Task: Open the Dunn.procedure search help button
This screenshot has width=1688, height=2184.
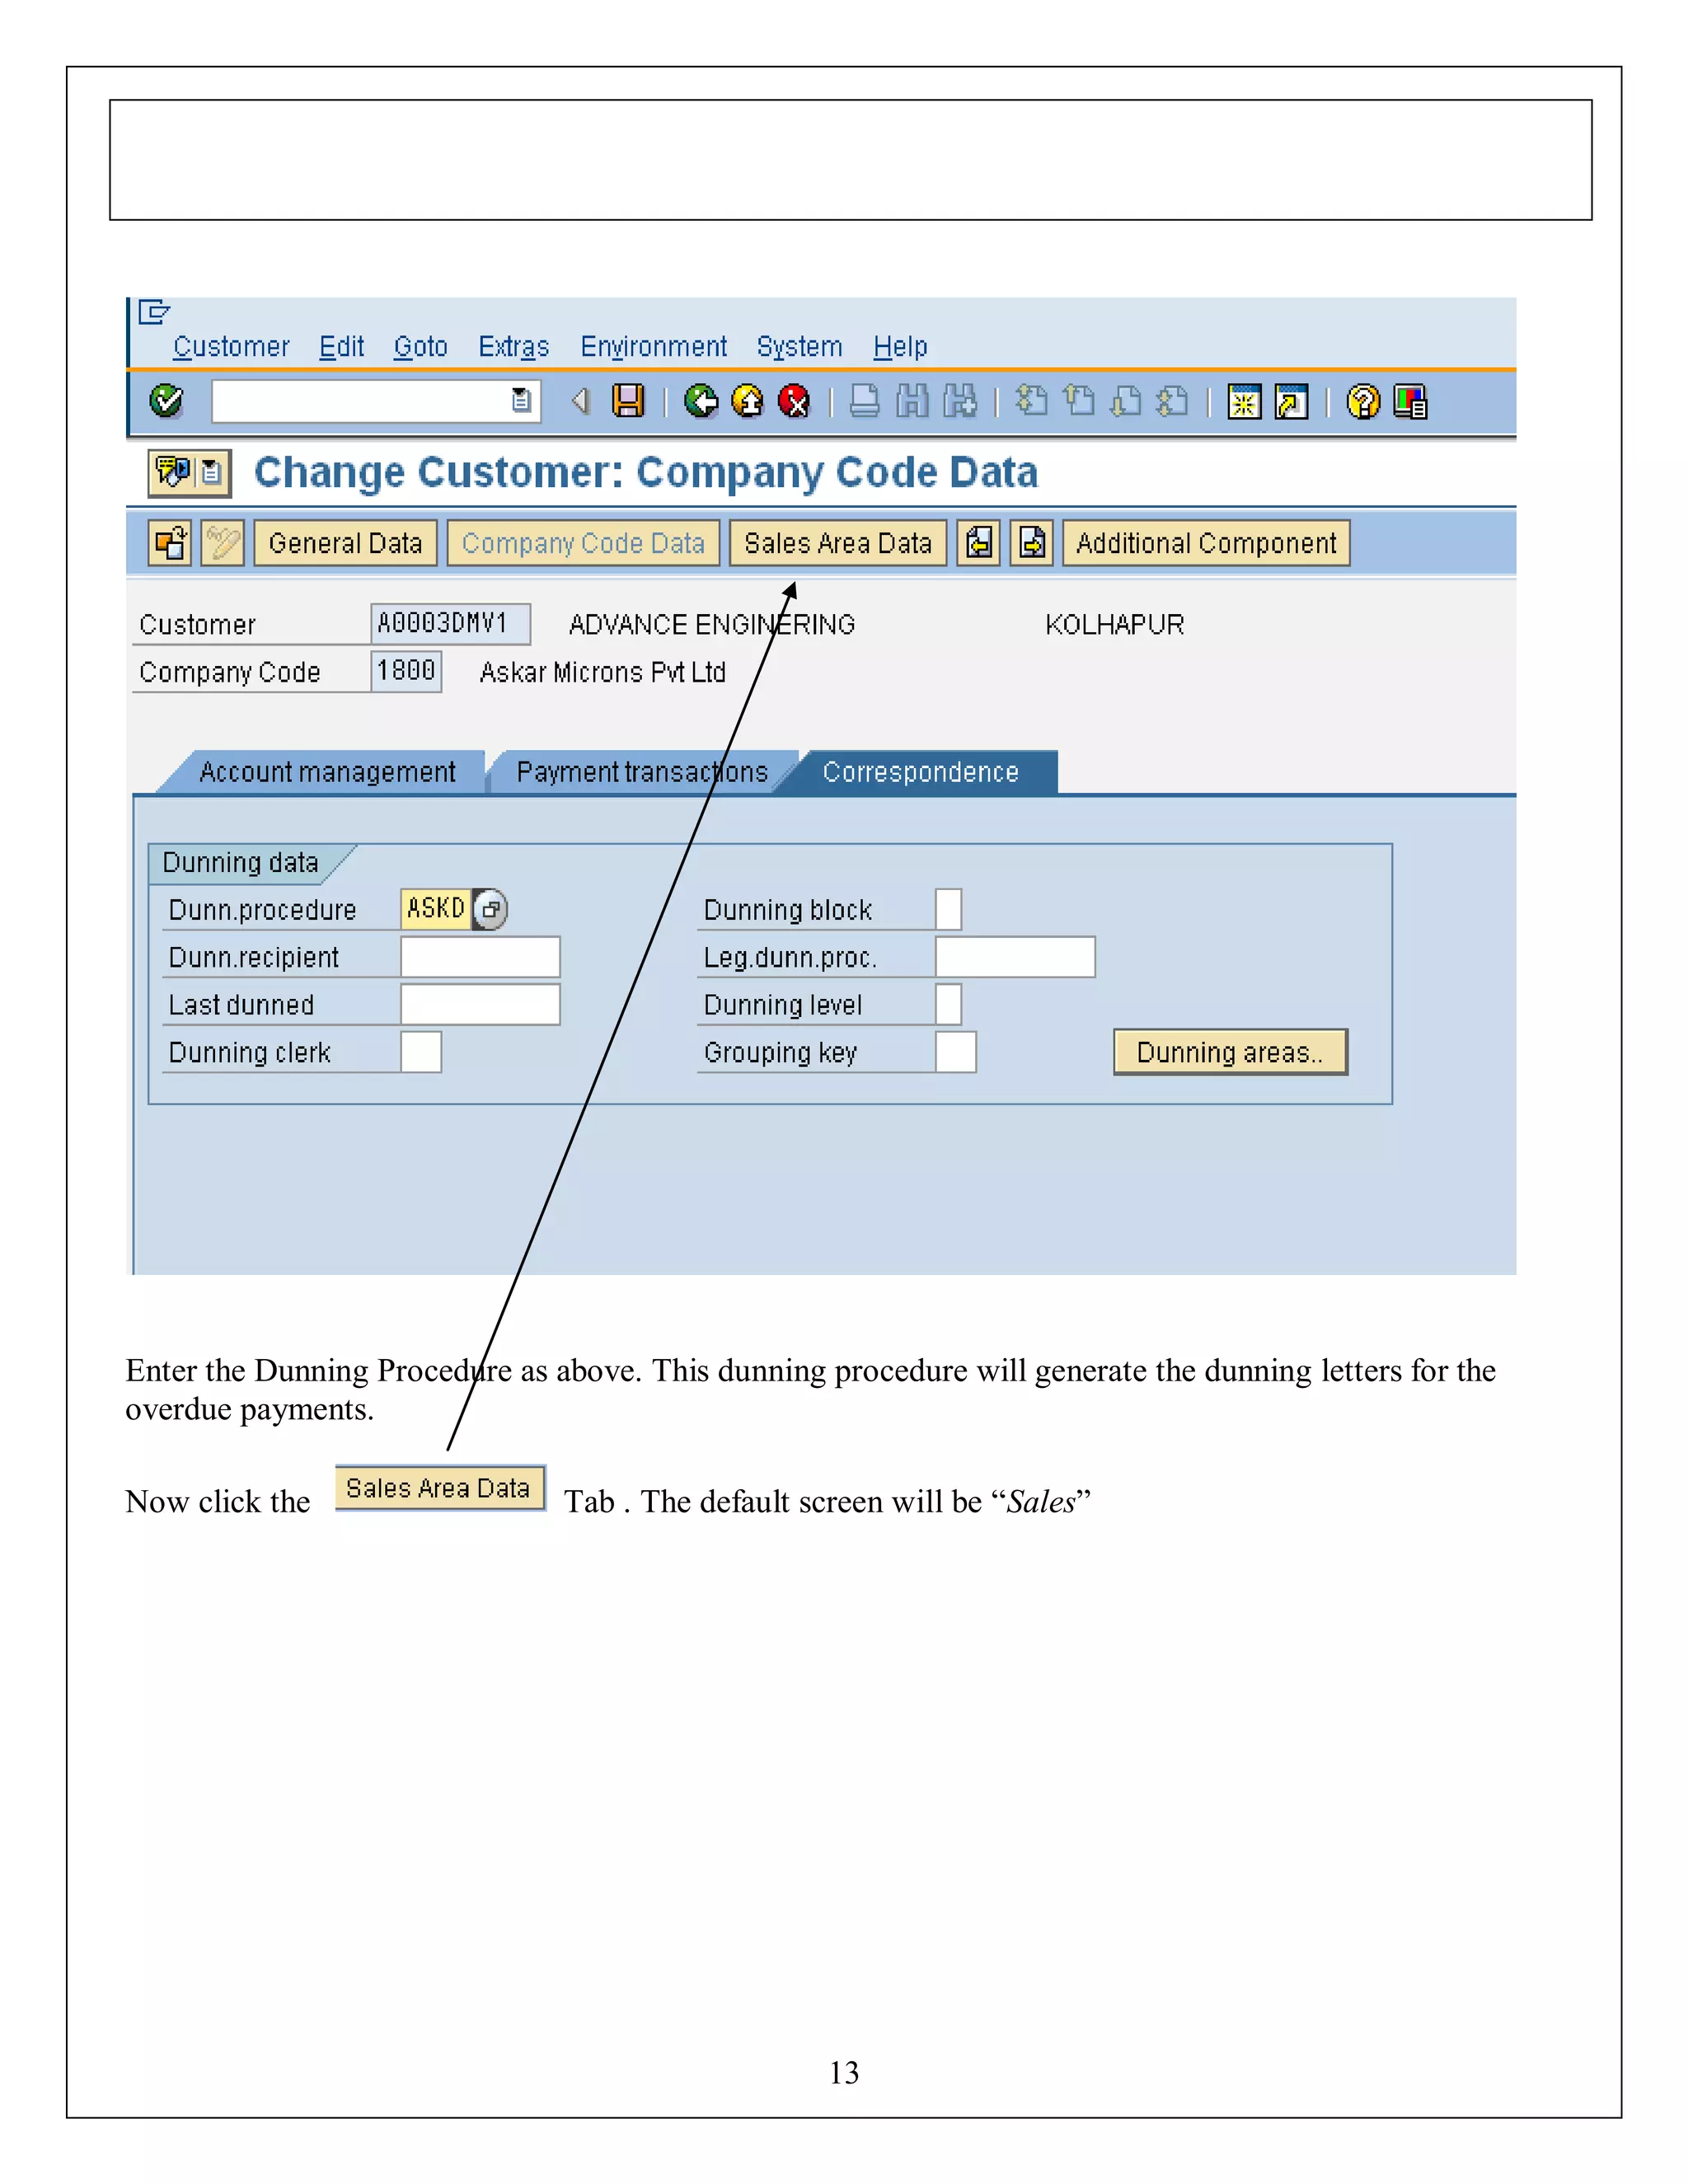Action: (490, 909)
